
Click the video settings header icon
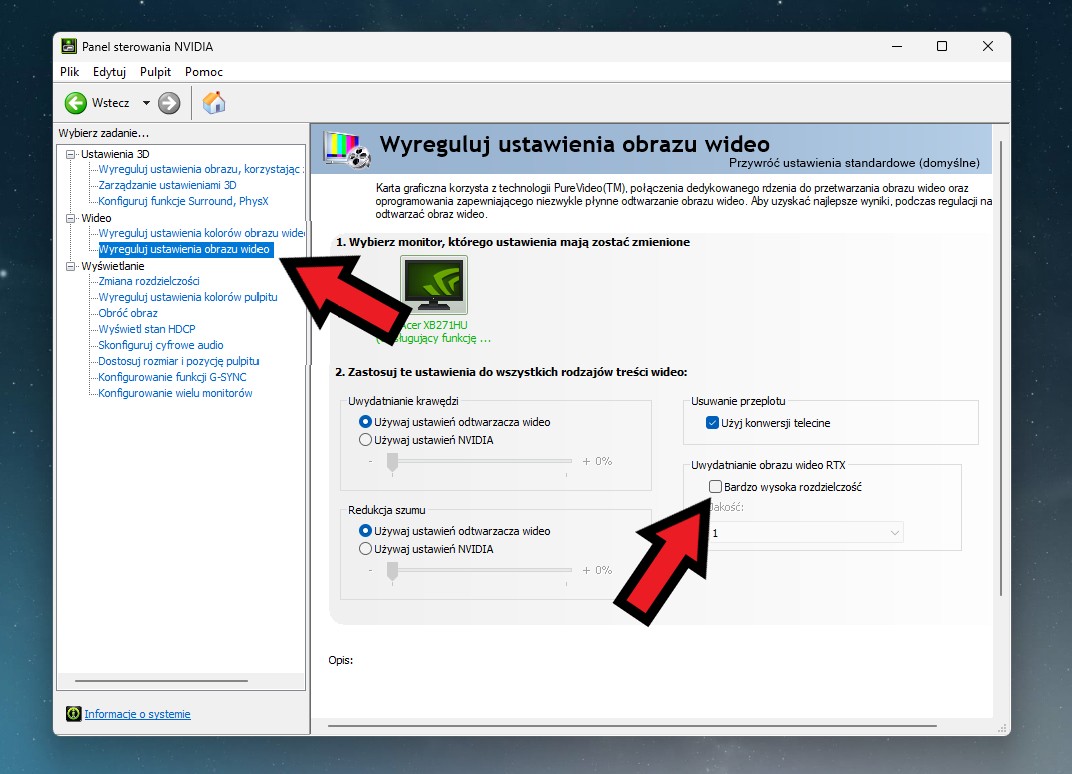(347, 149)
